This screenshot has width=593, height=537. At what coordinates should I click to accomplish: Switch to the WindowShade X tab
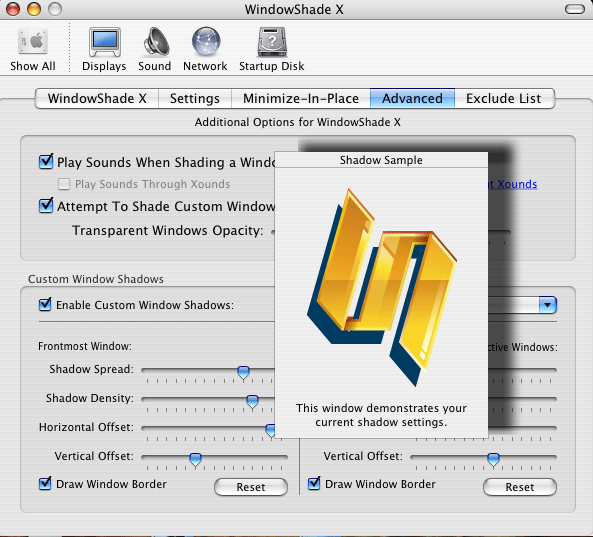[x=97, y=98]
